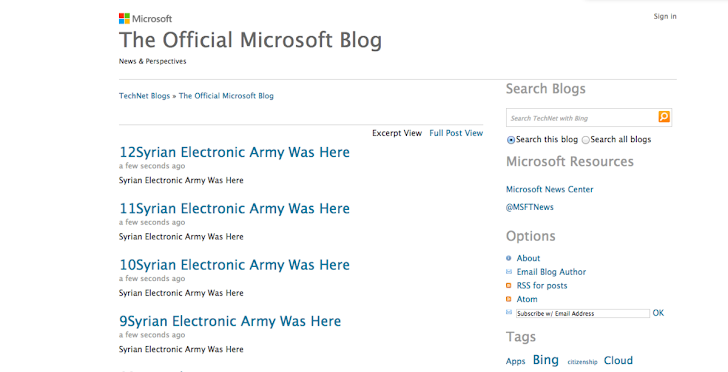Screen dimensions: 728x372
Task: Click the Subscribe w/ Email Address field
Action: (583, 313)
